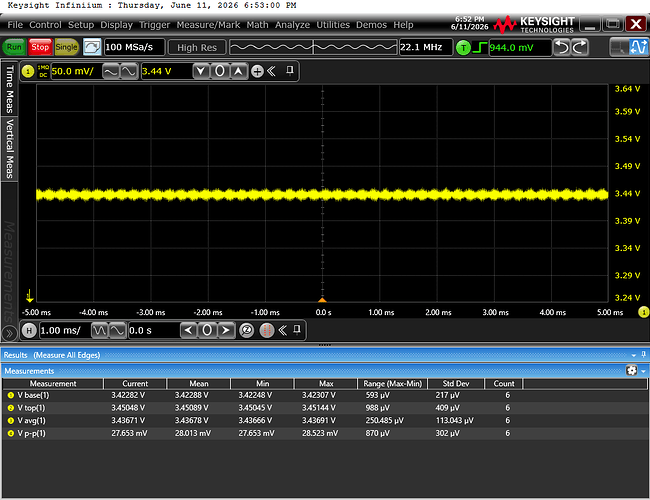The image size is (650, 500).
Task: Click the 1.00 ms/ timebase field
Action: 65,330
